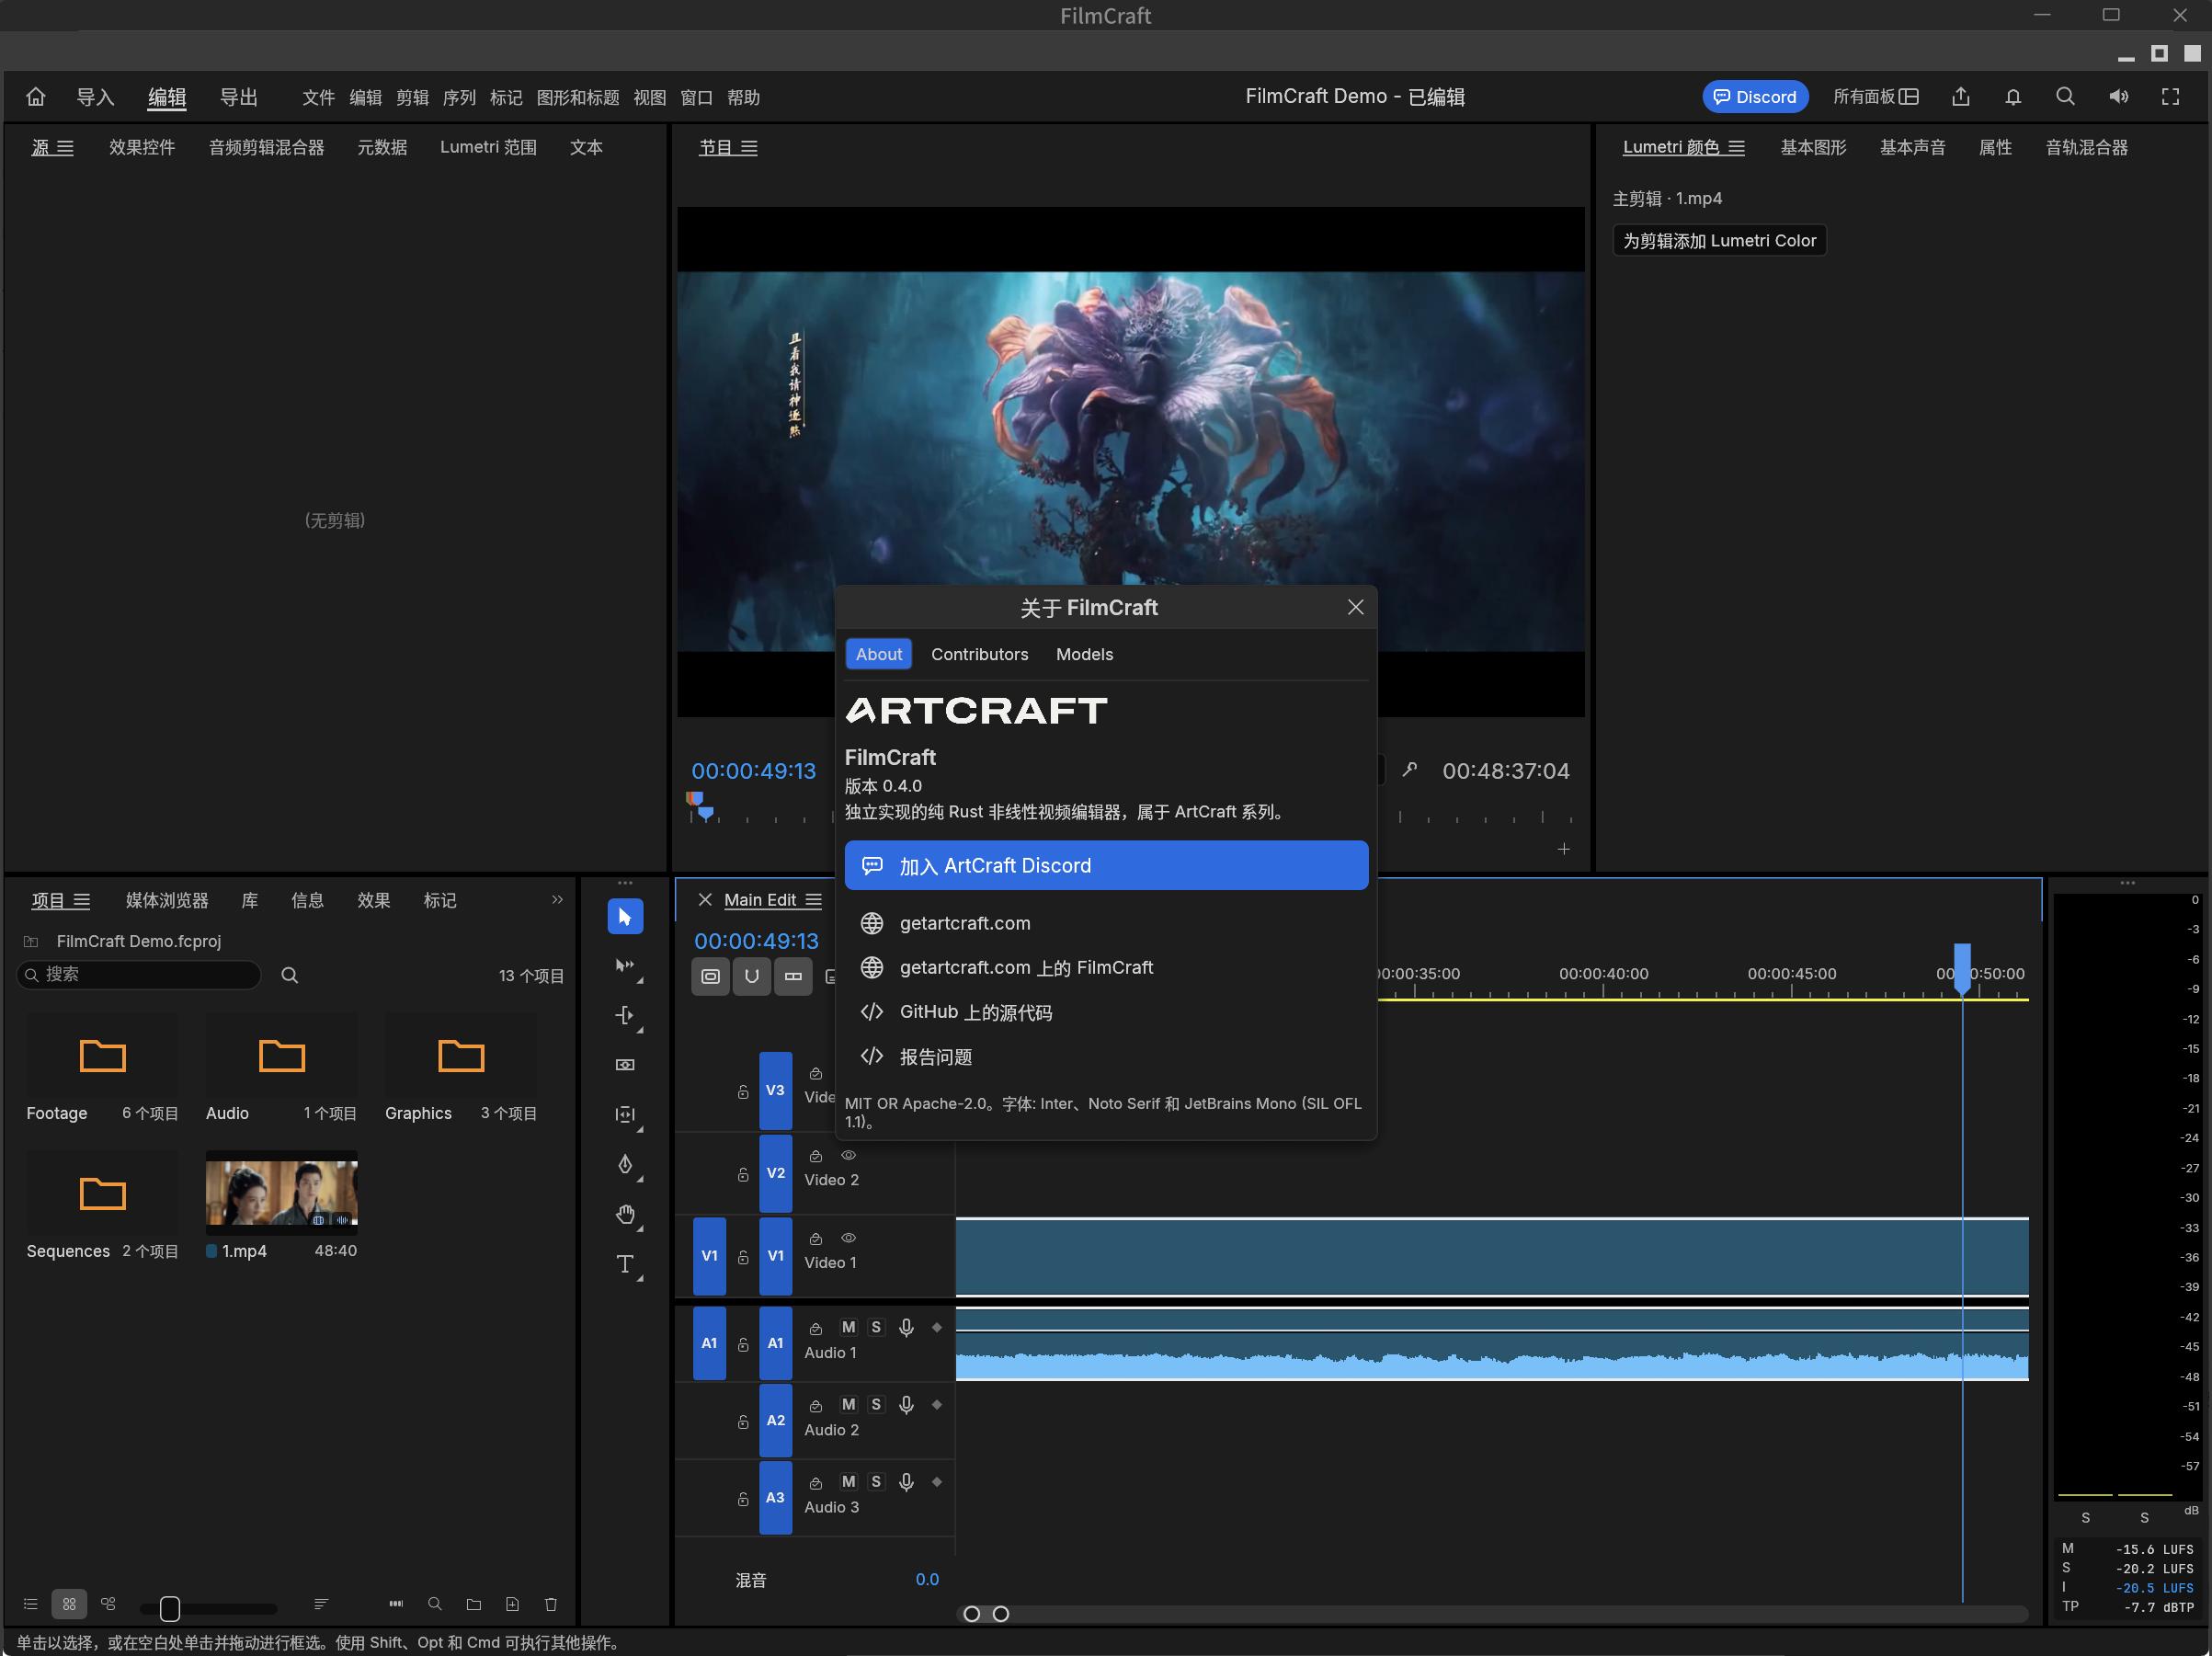This screenshot has height=1656, width=2212.
Task: Open the Main Edit sequence menu
Action: tap(814, 900)
